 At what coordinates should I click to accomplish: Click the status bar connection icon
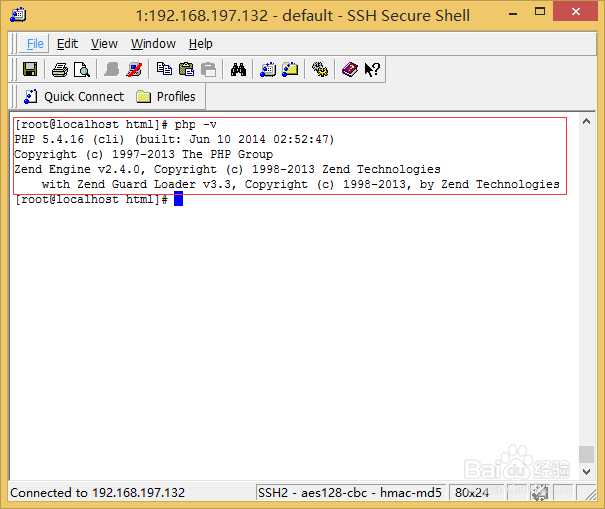click(540, 493)
